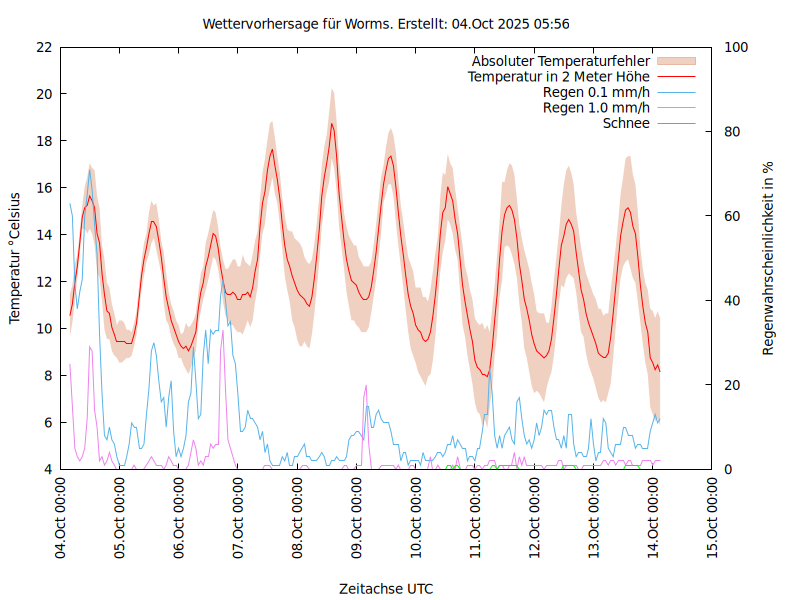Click the 100 tick on the rain probability axis
The width and height of the screenshot is (800, 600).
tap(734, 47)
